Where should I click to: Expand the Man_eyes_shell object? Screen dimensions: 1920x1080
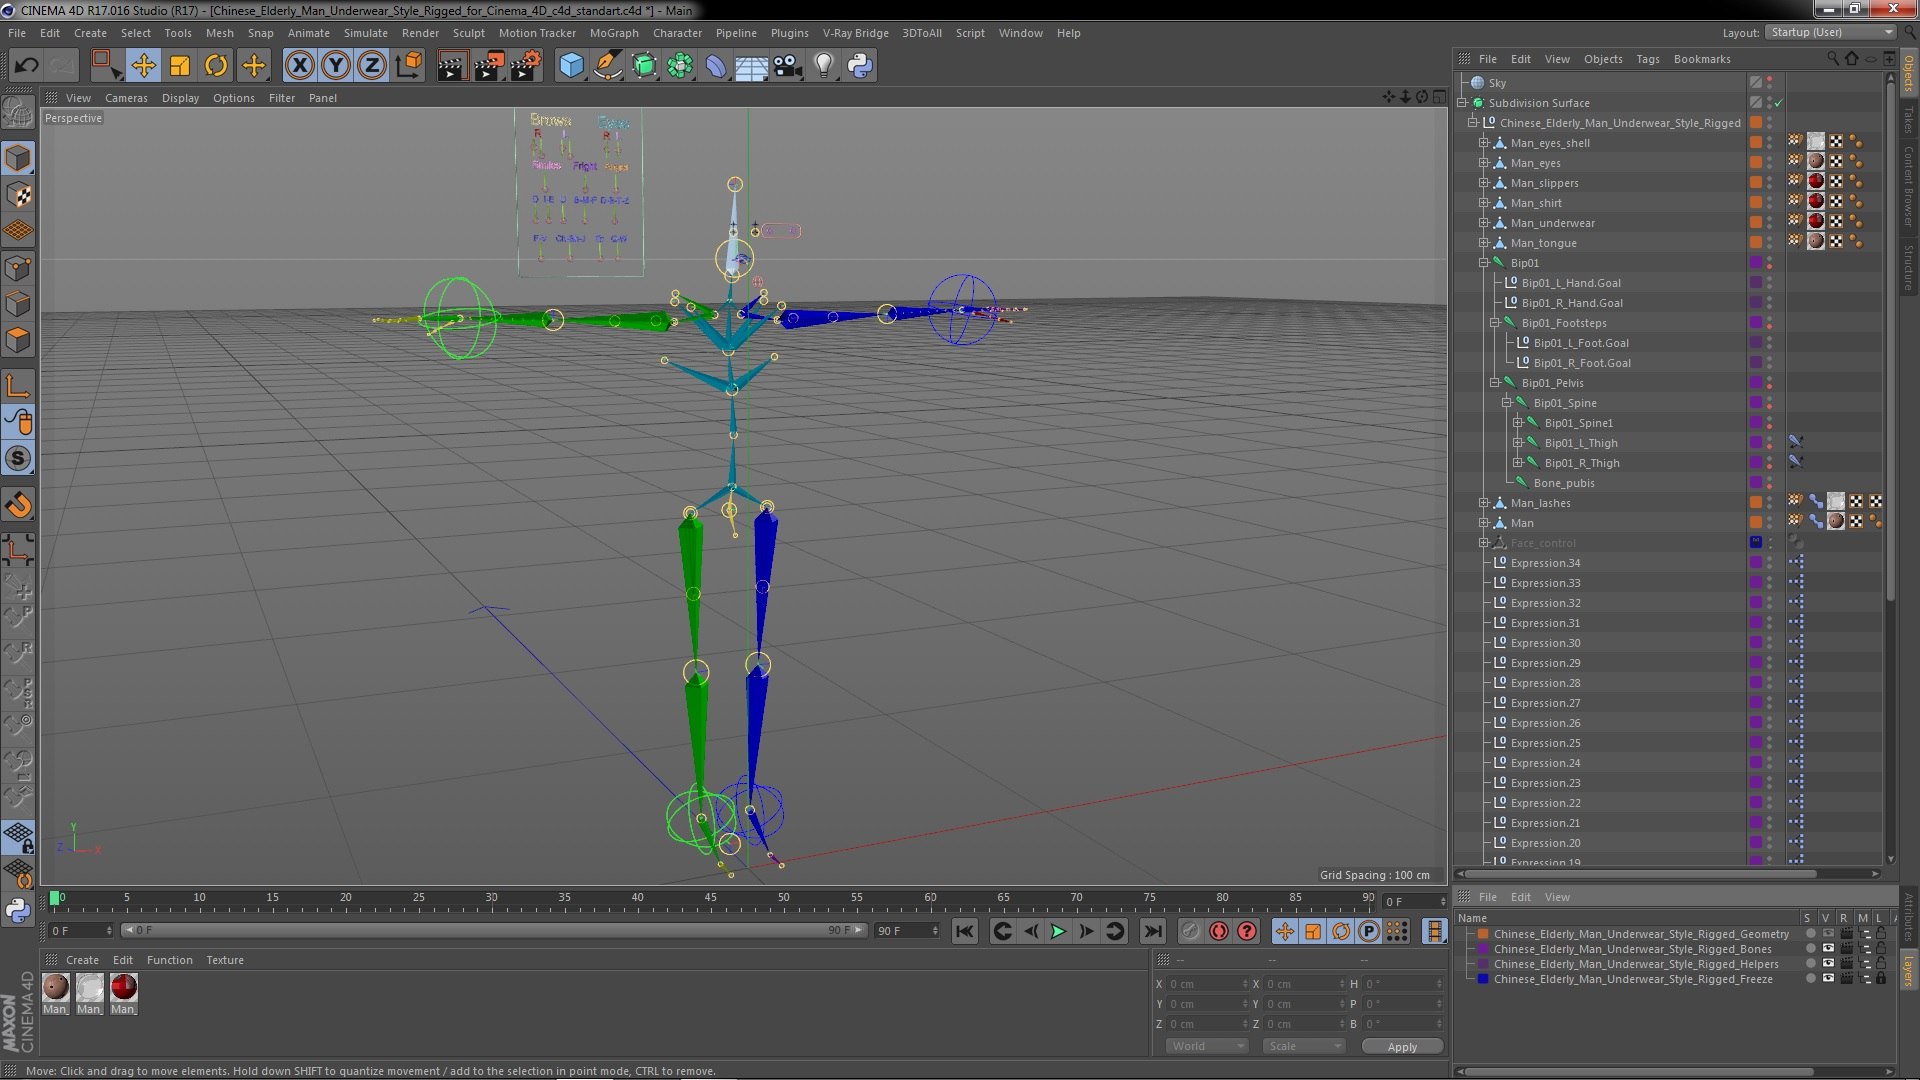click(1484, 143)
